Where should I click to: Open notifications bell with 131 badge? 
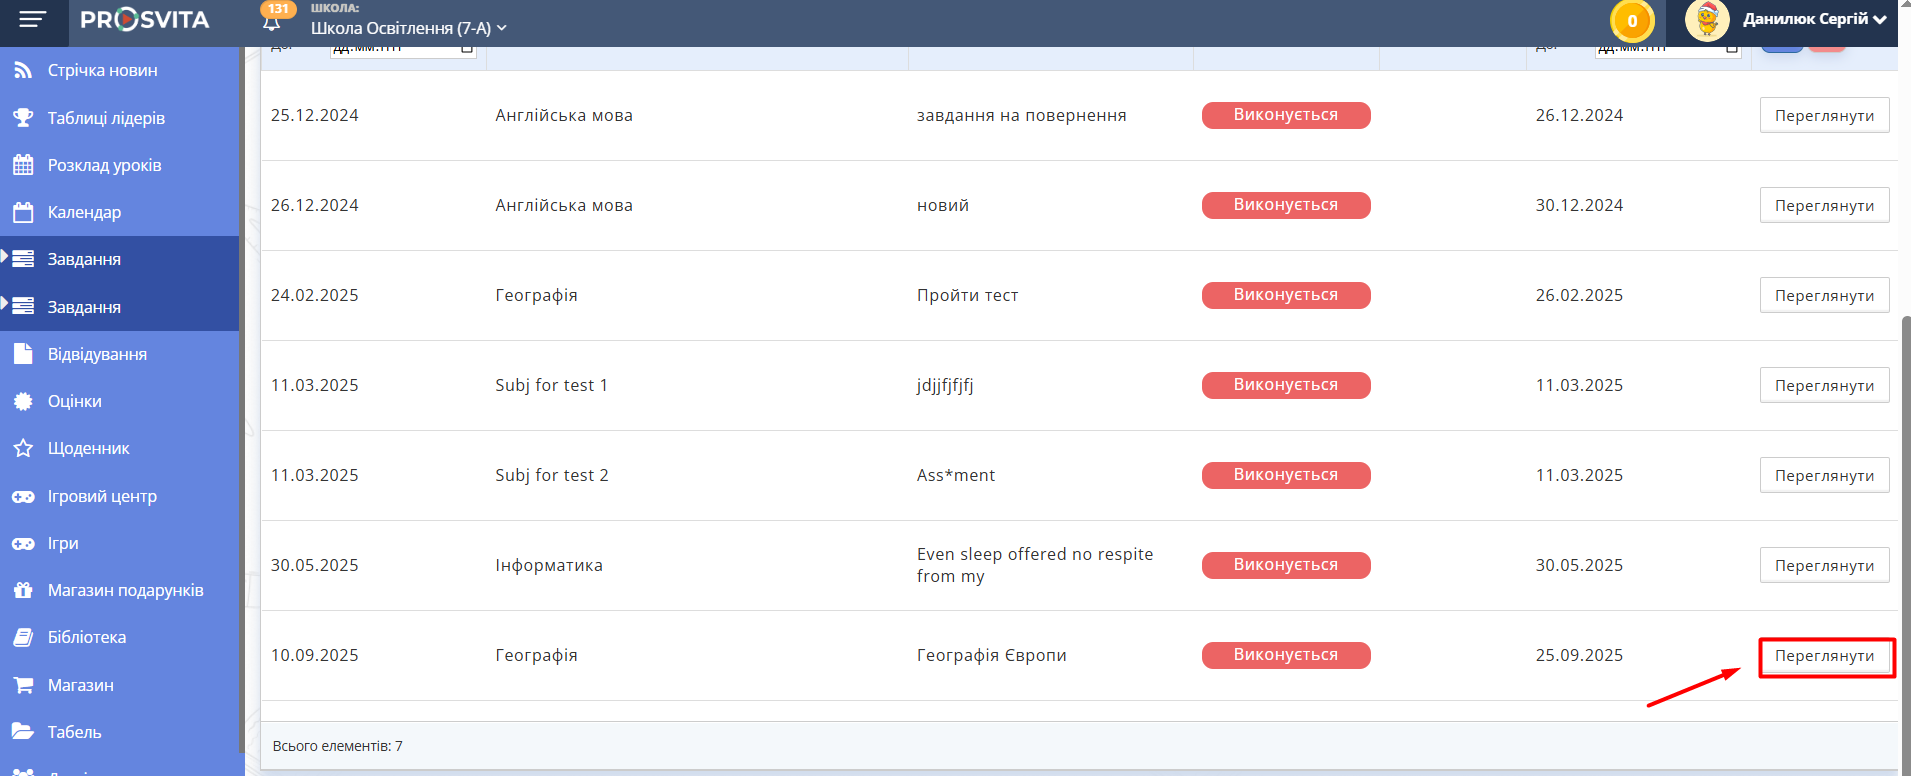click(271, 22)
